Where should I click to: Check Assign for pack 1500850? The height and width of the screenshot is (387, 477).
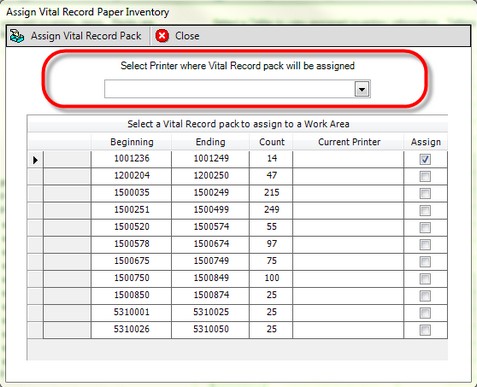point(425,296)
